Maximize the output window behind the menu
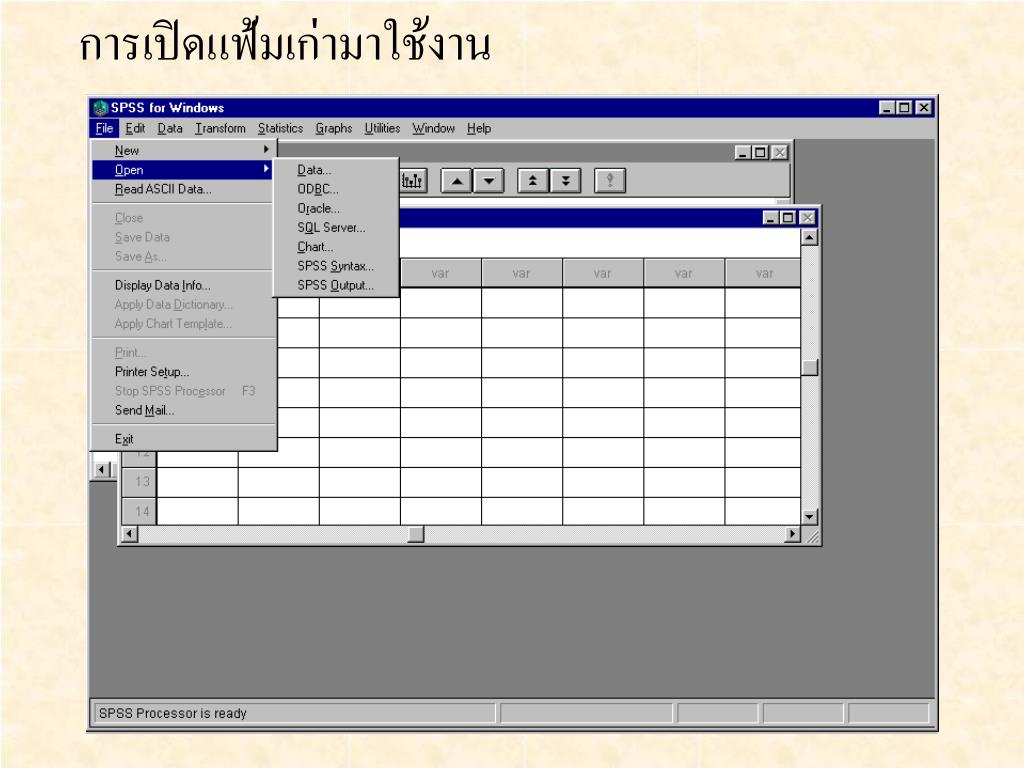 [760, 153]
